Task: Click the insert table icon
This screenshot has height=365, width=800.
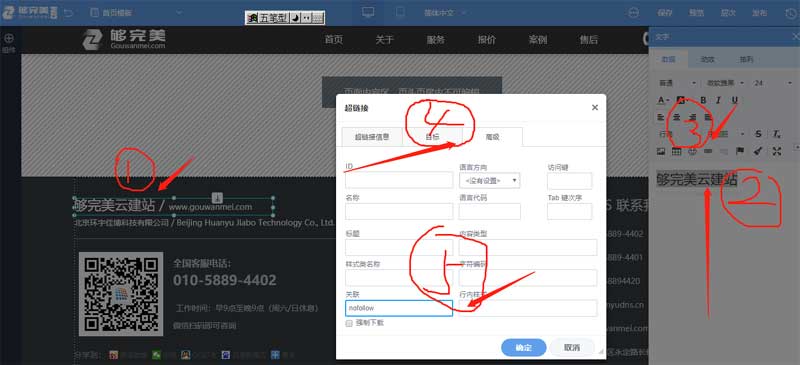Action: pyautogui.click(x=676, y=151)
